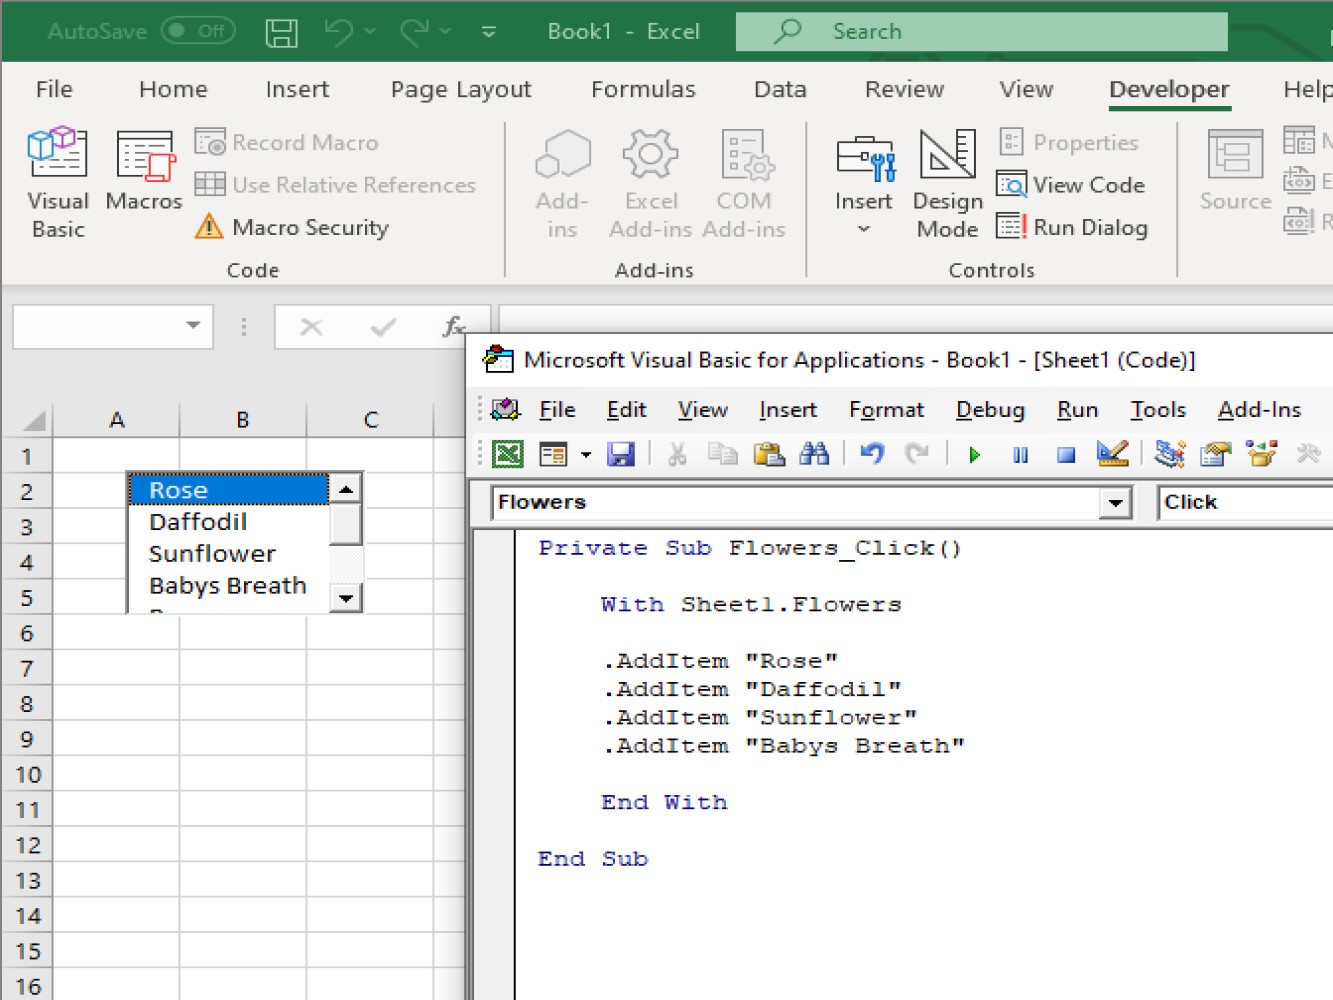Open Excel Add-ins manager
The width and height of the screenshot is (1333, 1000).
pyautogui.click(x=651, y=184)
